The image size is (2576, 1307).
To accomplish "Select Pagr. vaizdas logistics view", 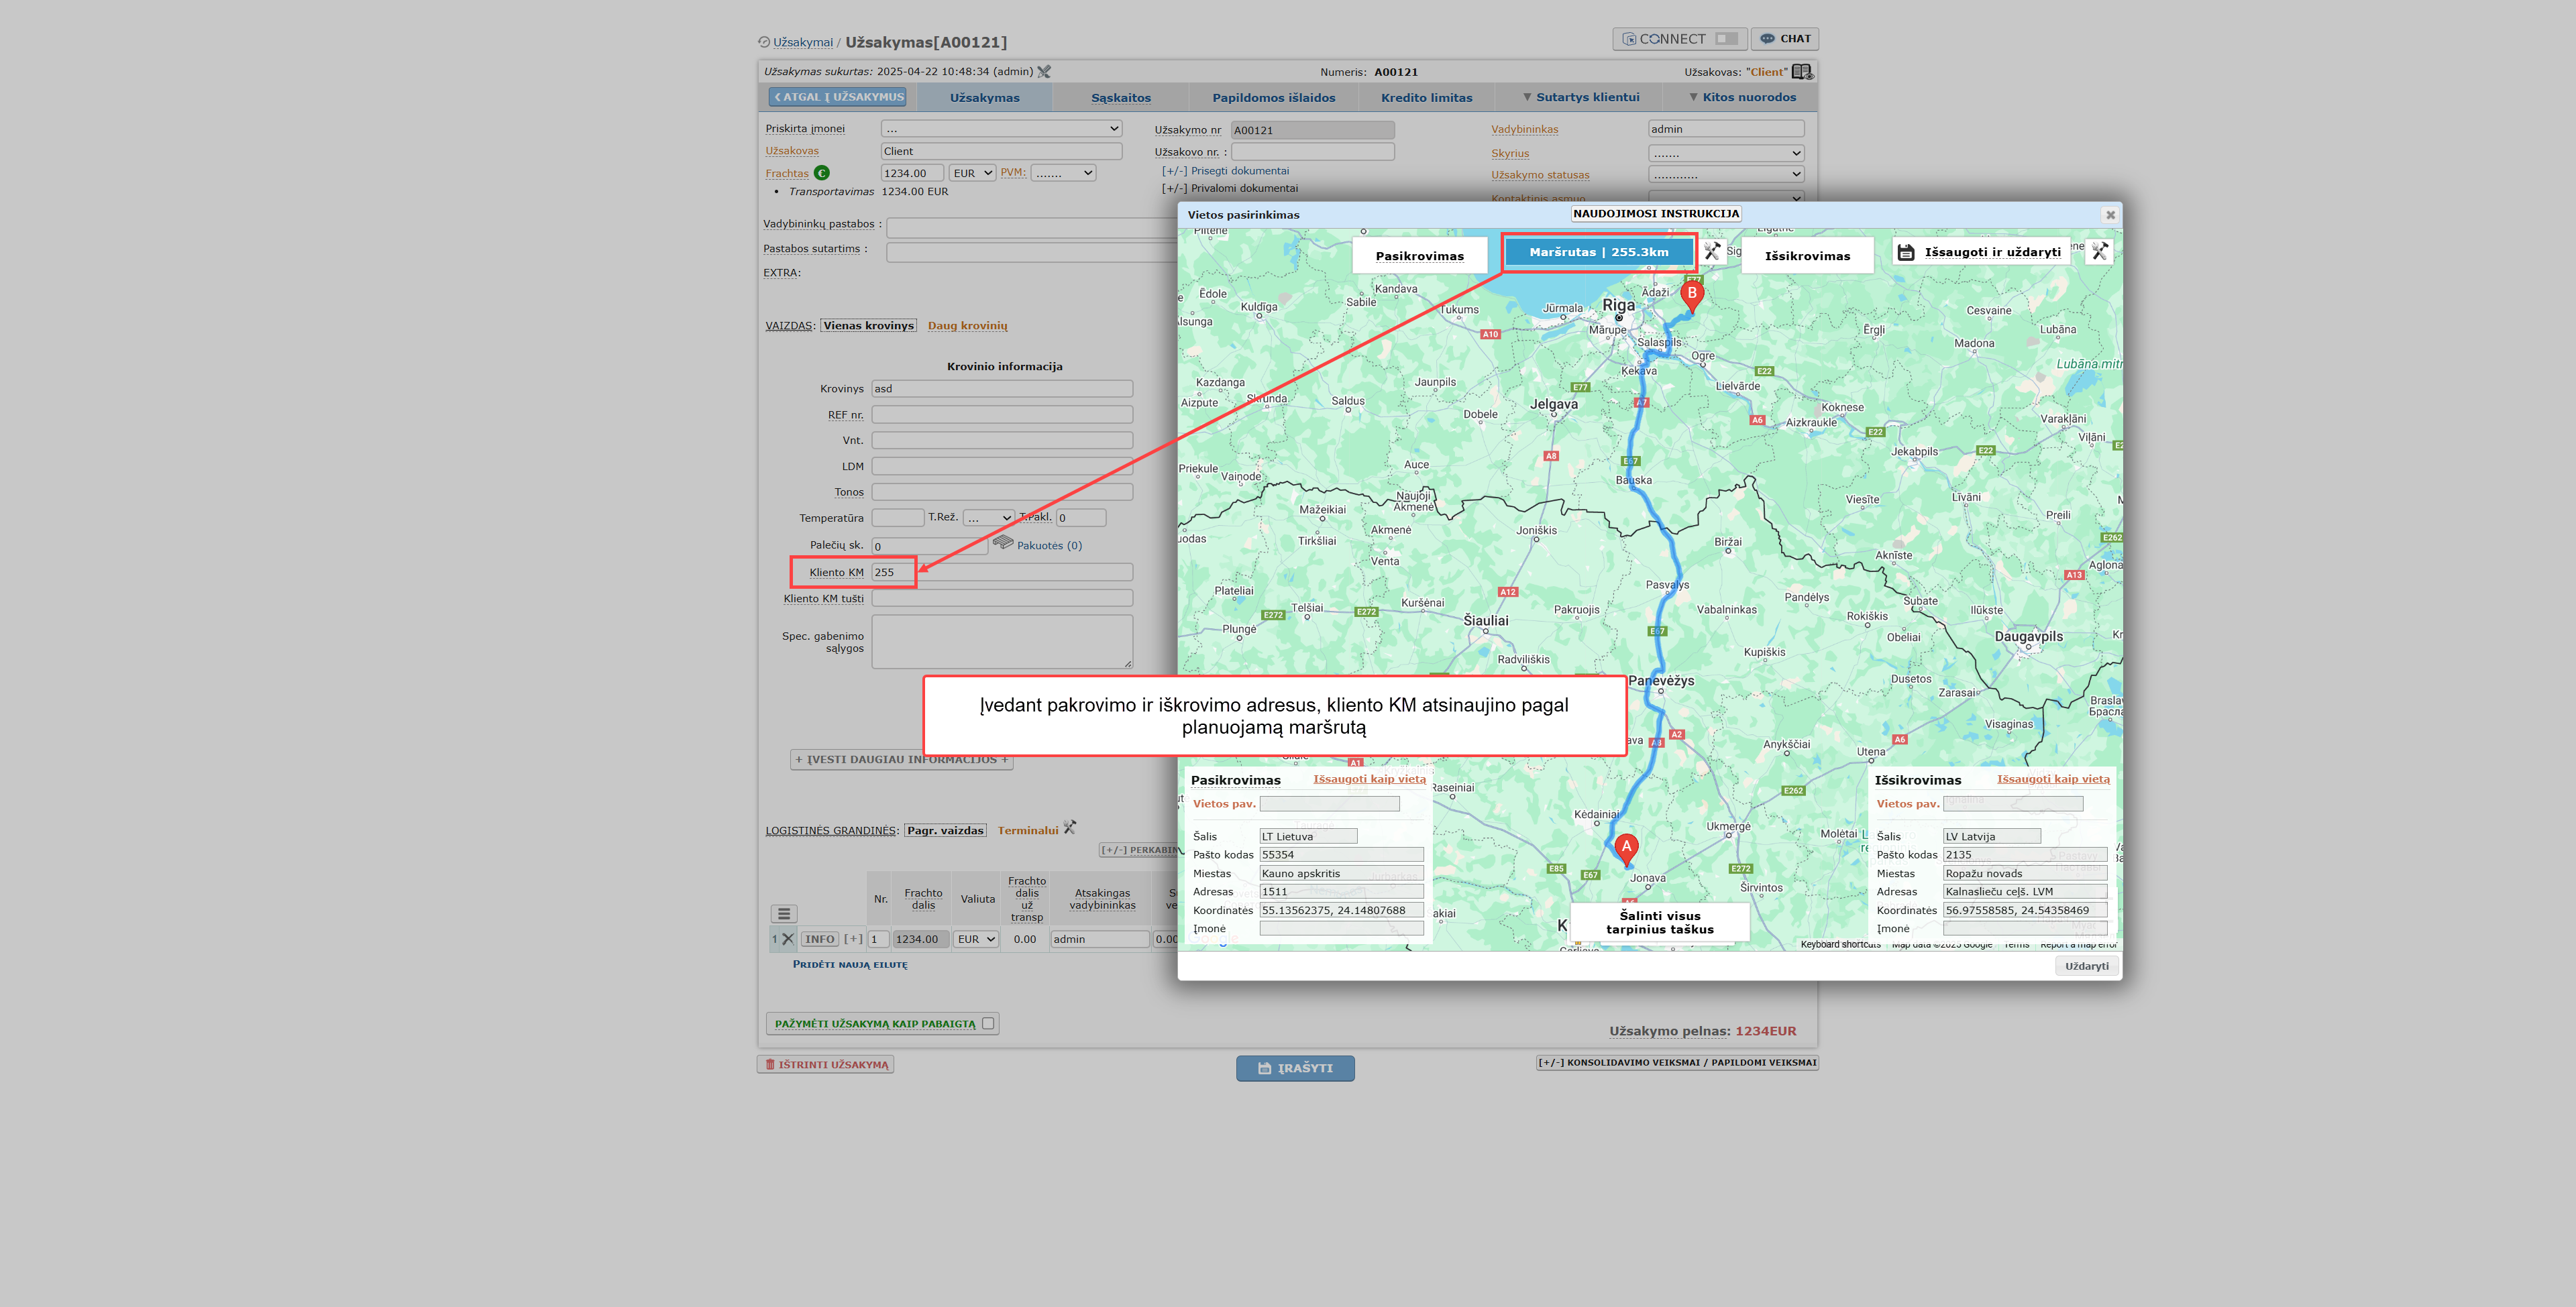I will [945, 831].
